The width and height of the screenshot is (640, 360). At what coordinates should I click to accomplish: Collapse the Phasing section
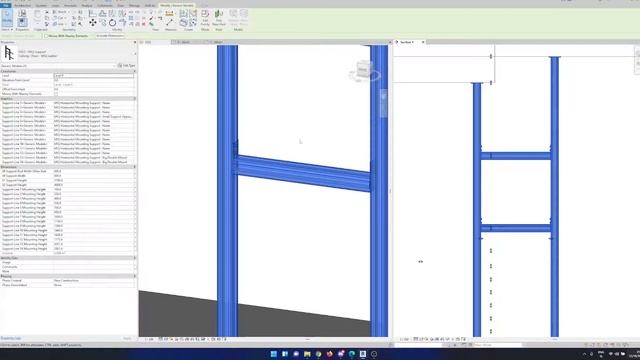[x=134, y=276]
